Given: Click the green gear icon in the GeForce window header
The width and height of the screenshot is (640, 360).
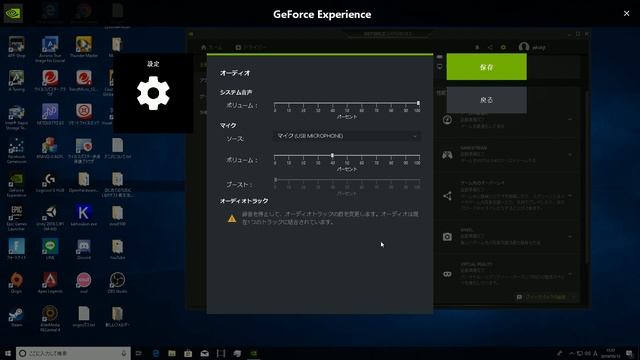Looking at the screenshot, I should click(503, 47).
